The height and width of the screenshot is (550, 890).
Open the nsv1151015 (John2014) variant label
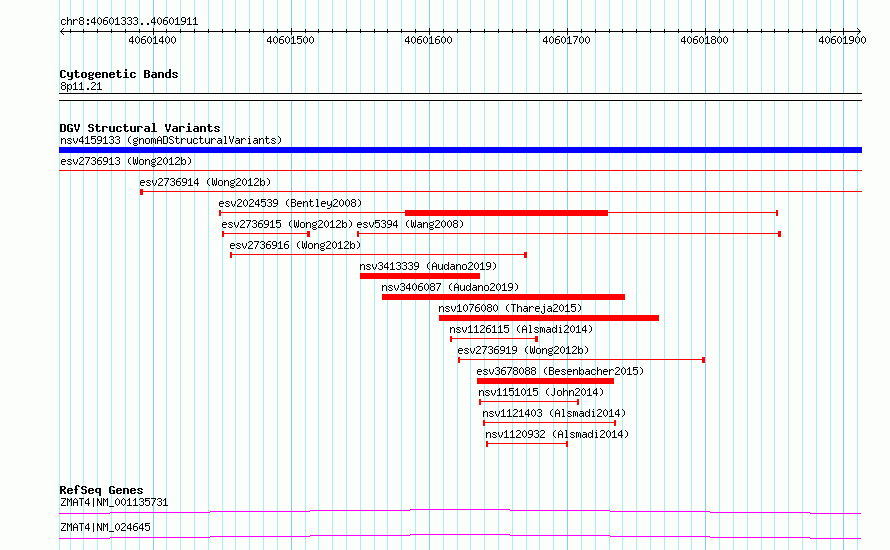click(x=541, y=392)
